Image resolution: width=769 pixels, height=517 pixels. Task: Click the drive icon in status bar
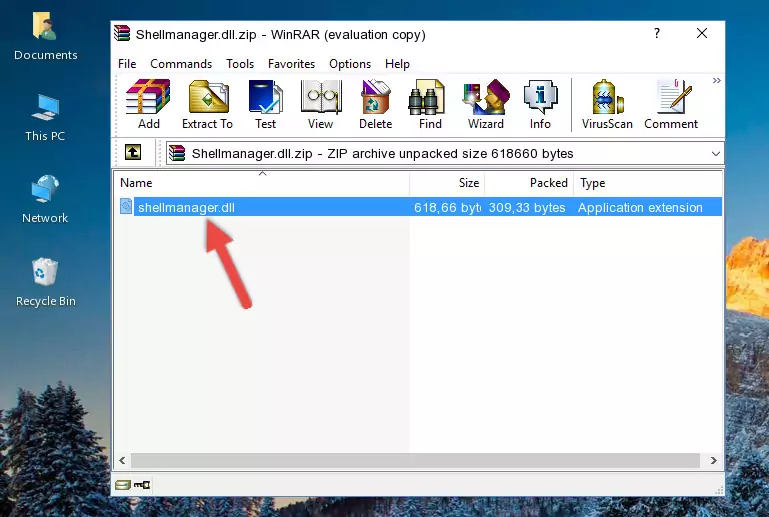click(123, 485)
